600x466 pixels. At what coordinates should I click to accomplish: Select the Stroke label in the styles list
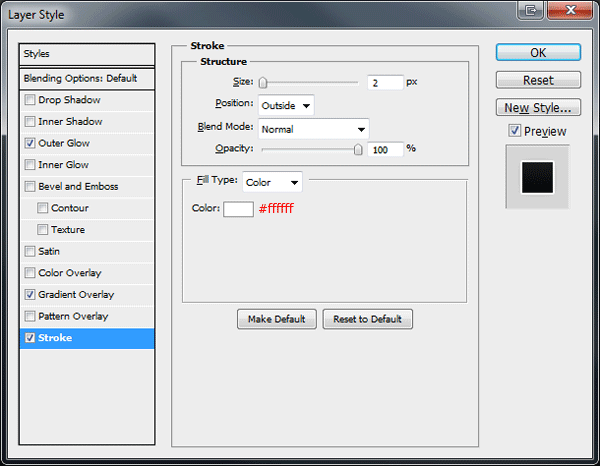55,338
